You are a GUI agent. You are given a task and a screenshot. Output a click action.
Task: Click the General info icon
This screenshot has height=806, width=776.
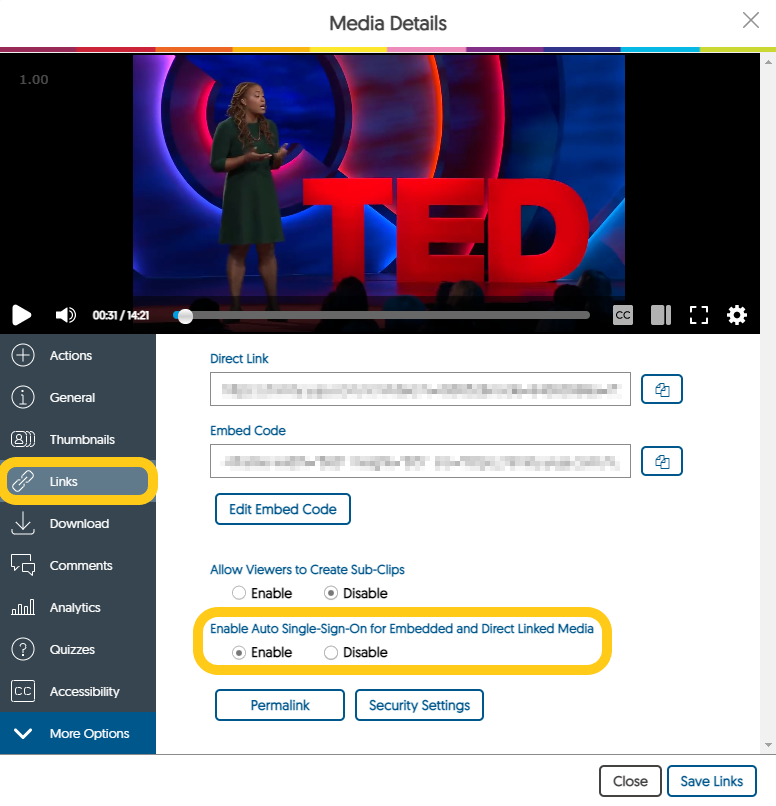[23, 397]
